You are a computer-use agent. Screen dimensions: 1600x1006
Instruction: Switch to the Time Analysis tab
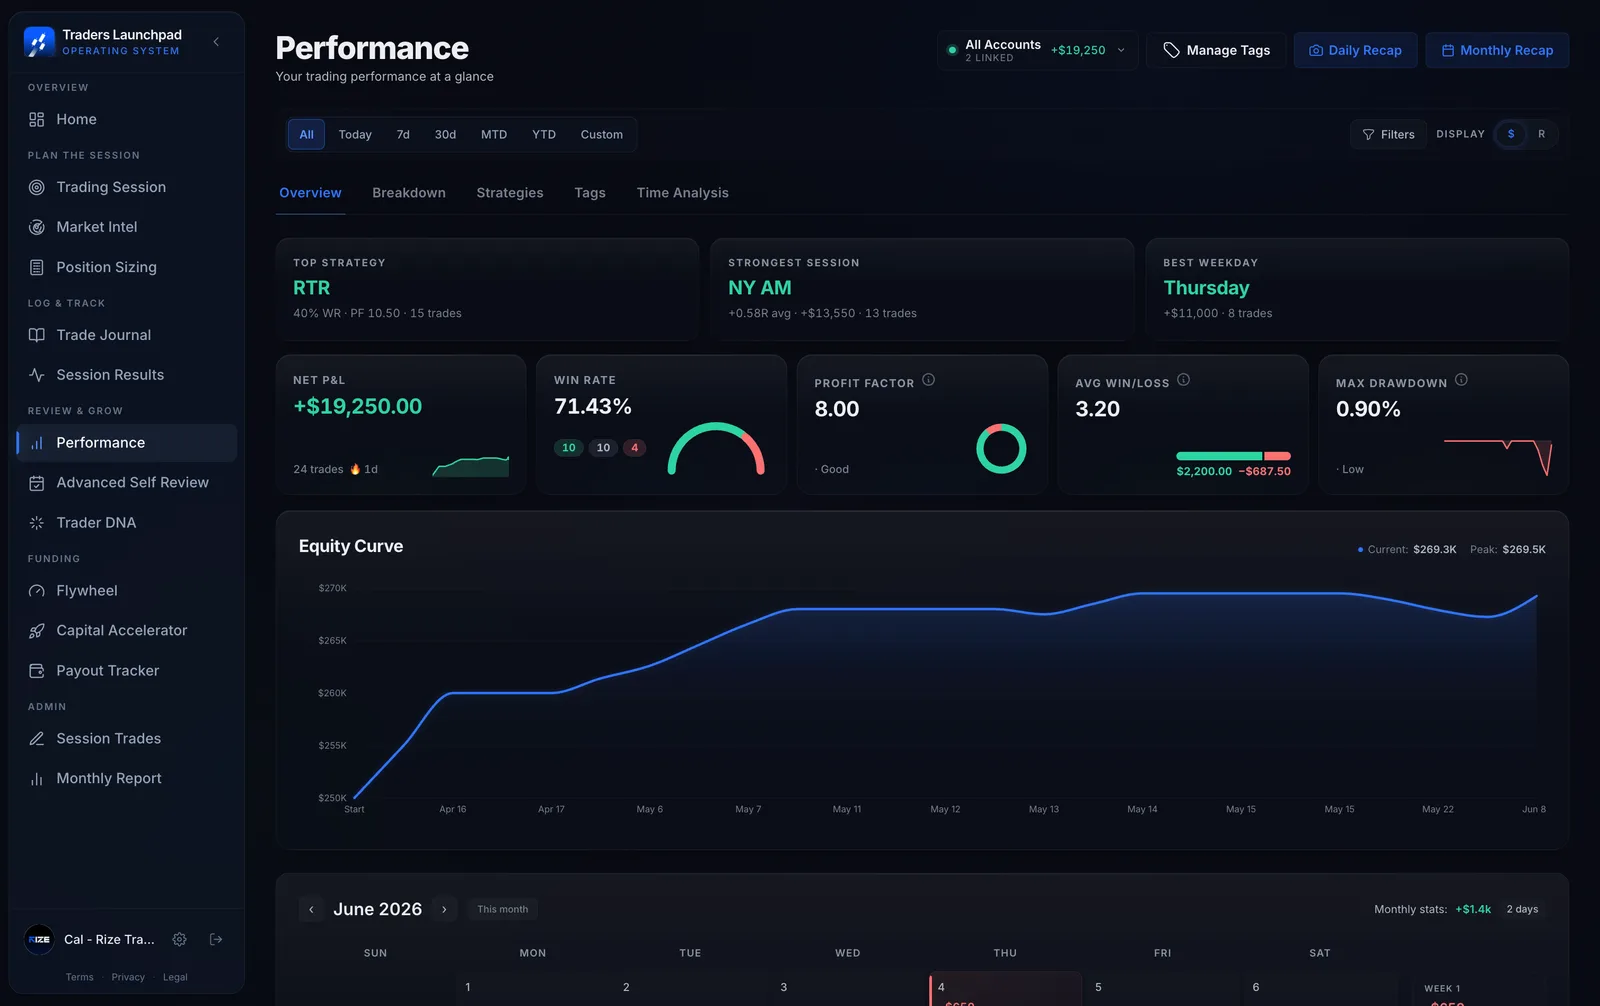tap(683, 193)
